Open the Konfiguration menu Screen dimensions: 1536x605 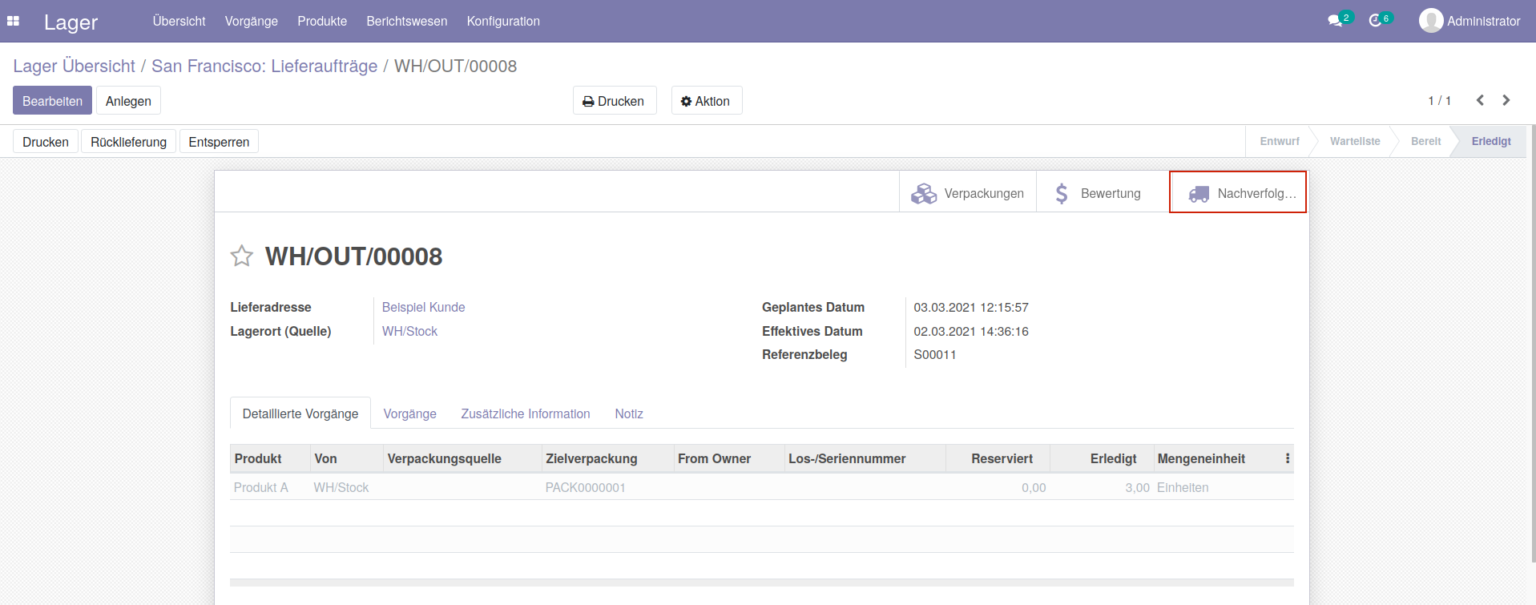click(x=503, y=20)
